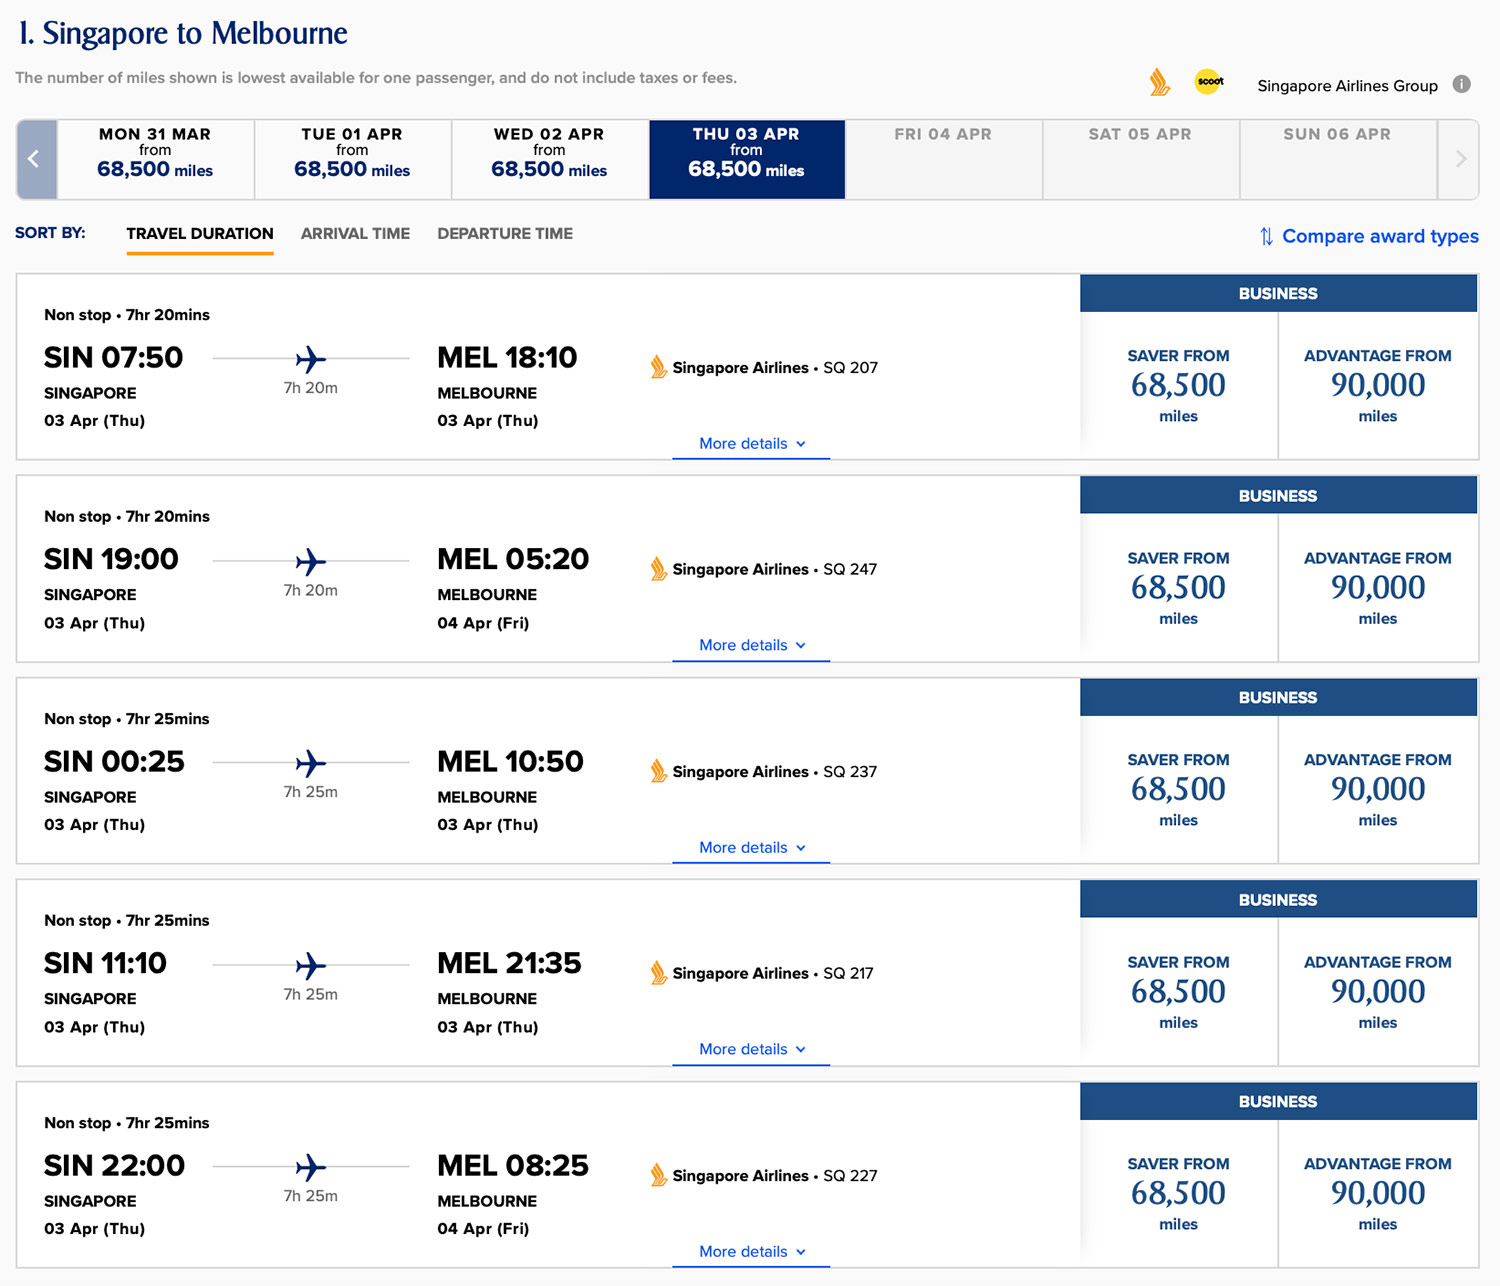
Task: Pick Mon 31 Mar from date carousel
Action: pyautogui.click(x=155, y=159)
